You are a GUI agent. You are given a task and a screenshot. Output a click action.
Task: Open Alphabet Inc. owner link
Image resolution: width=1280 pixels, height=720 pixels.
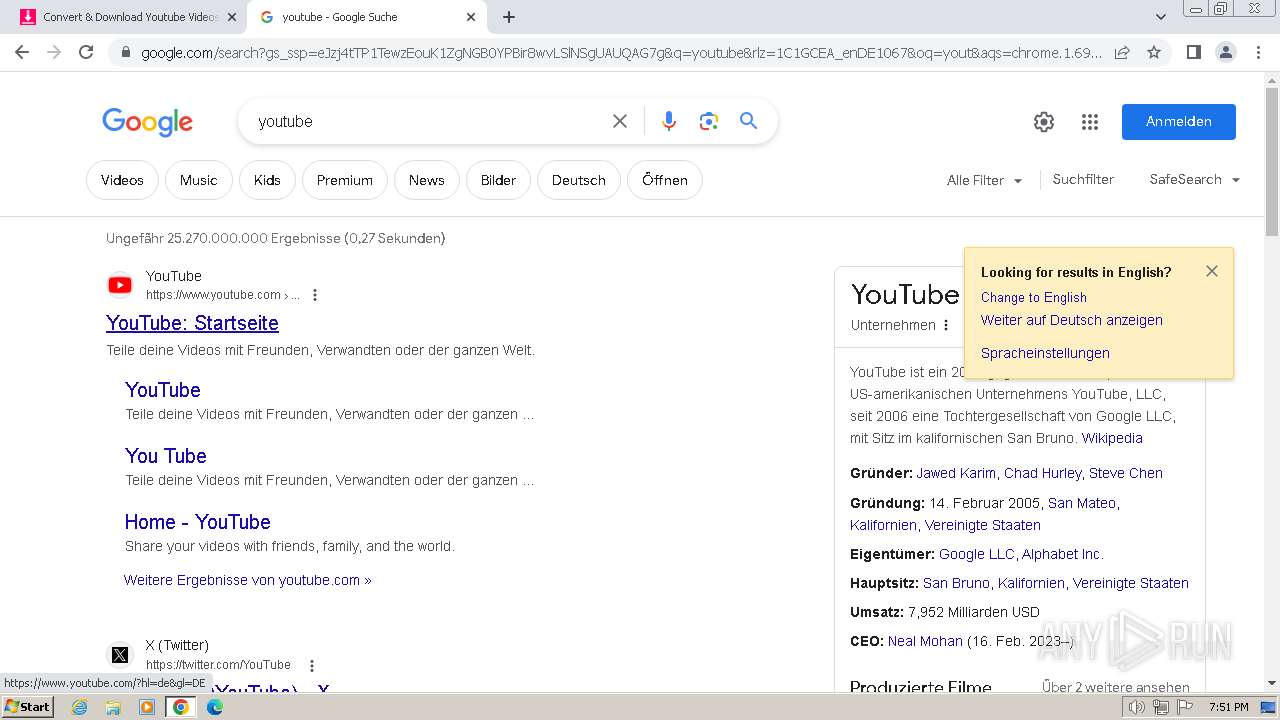pyautogui.click(x=1061, y=554)
